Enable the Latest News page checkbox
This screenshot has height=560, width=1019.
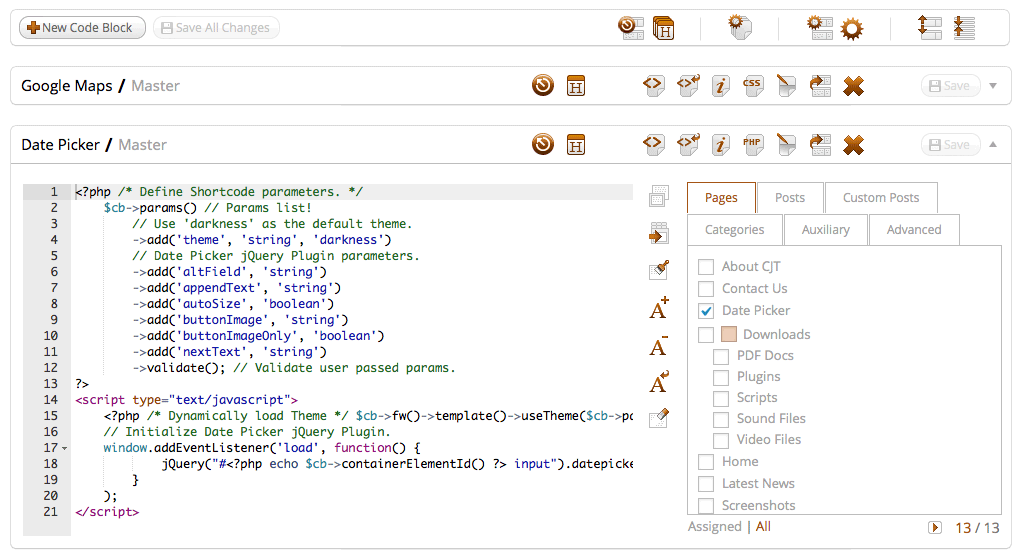point(706,484)
